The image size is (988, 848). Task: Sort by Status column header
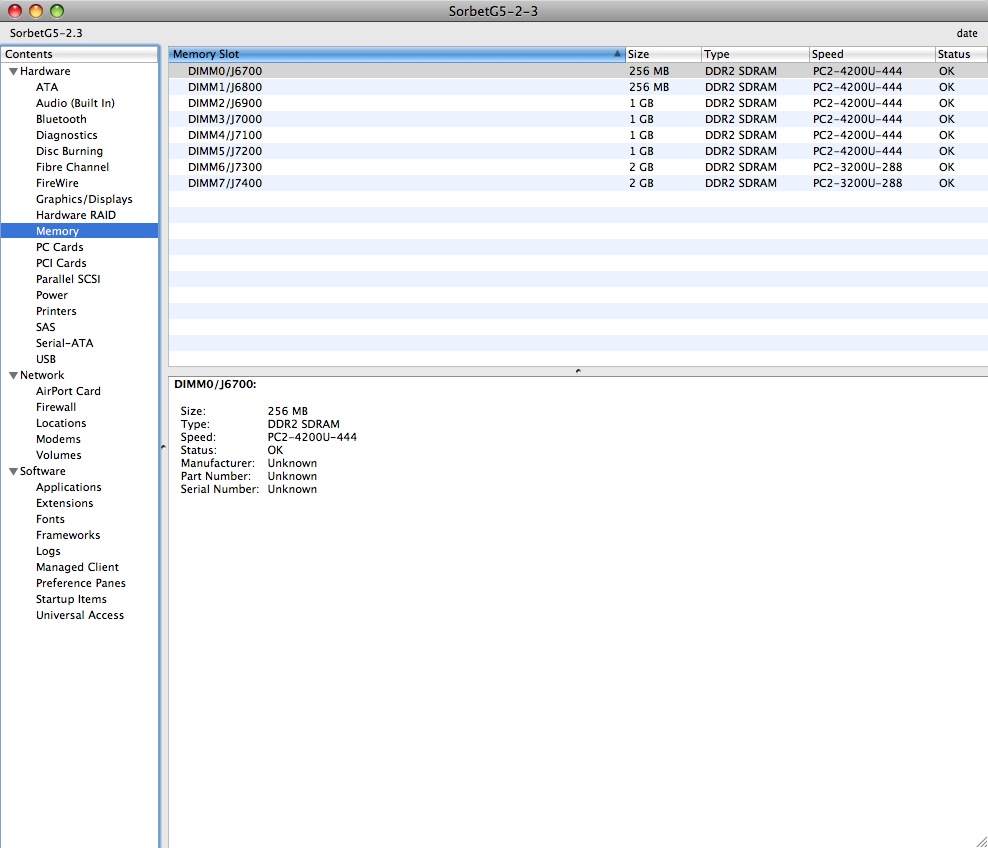(x=961, y=54)
